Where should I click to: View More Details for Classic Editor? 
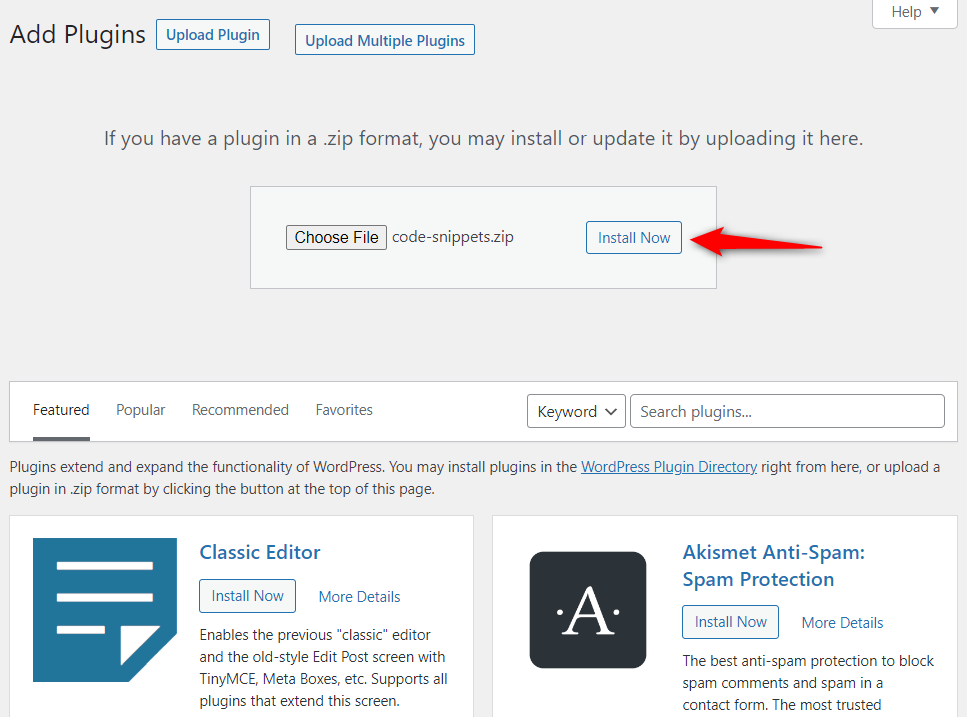click(359, 597)
